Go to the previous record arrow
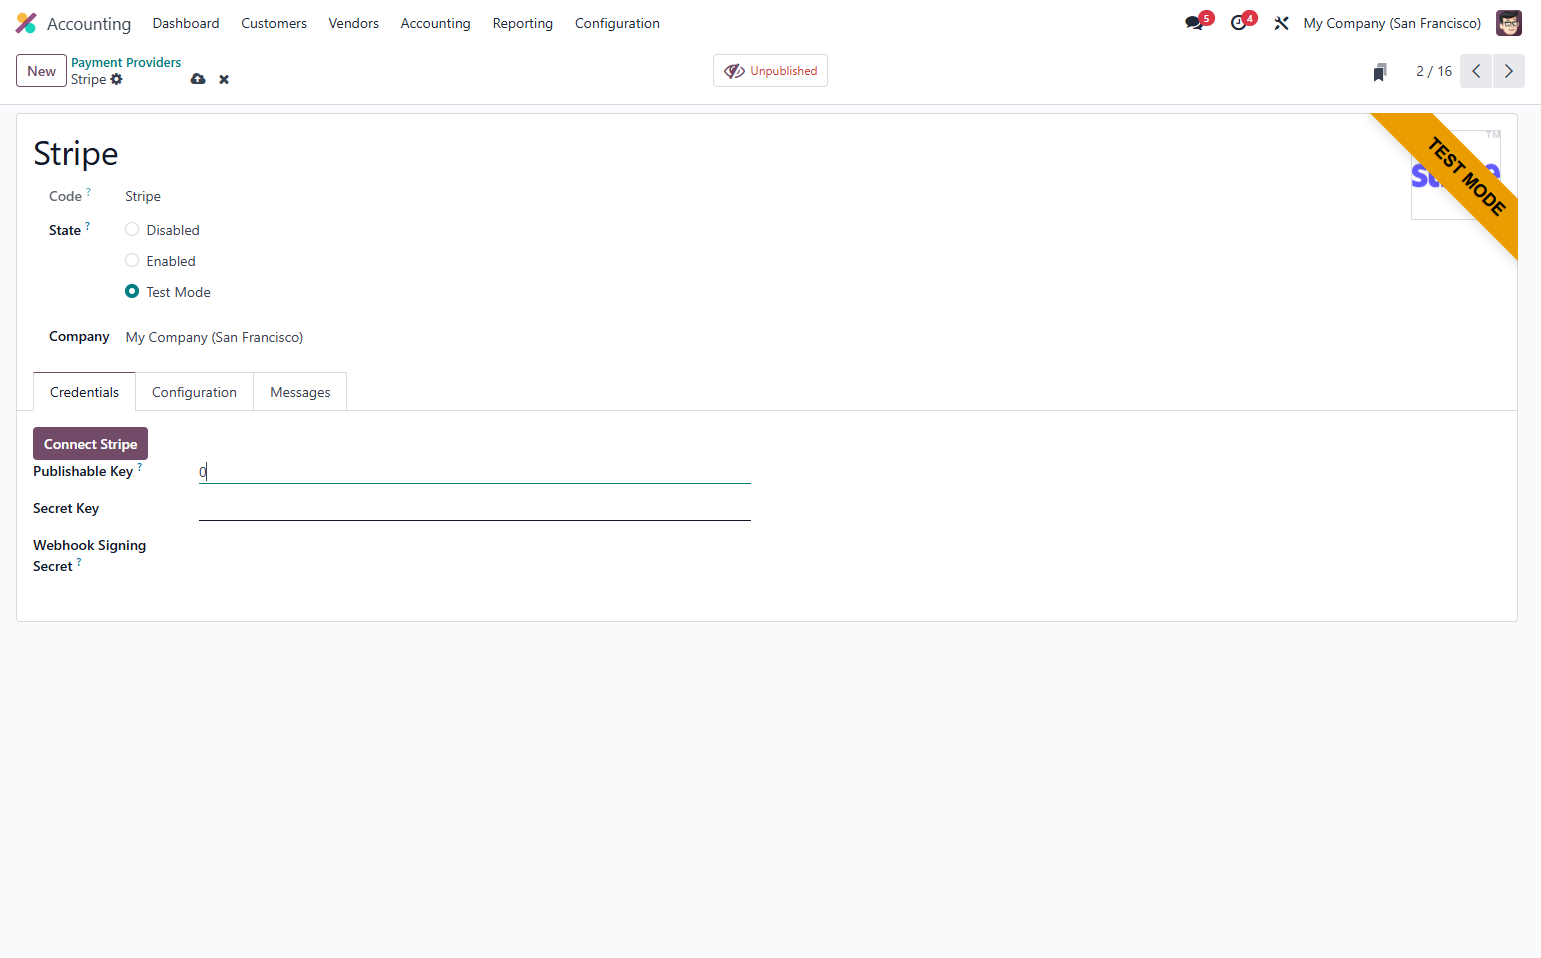The width and height of the screenshot is (1541, 958). tap(1476, 71)
